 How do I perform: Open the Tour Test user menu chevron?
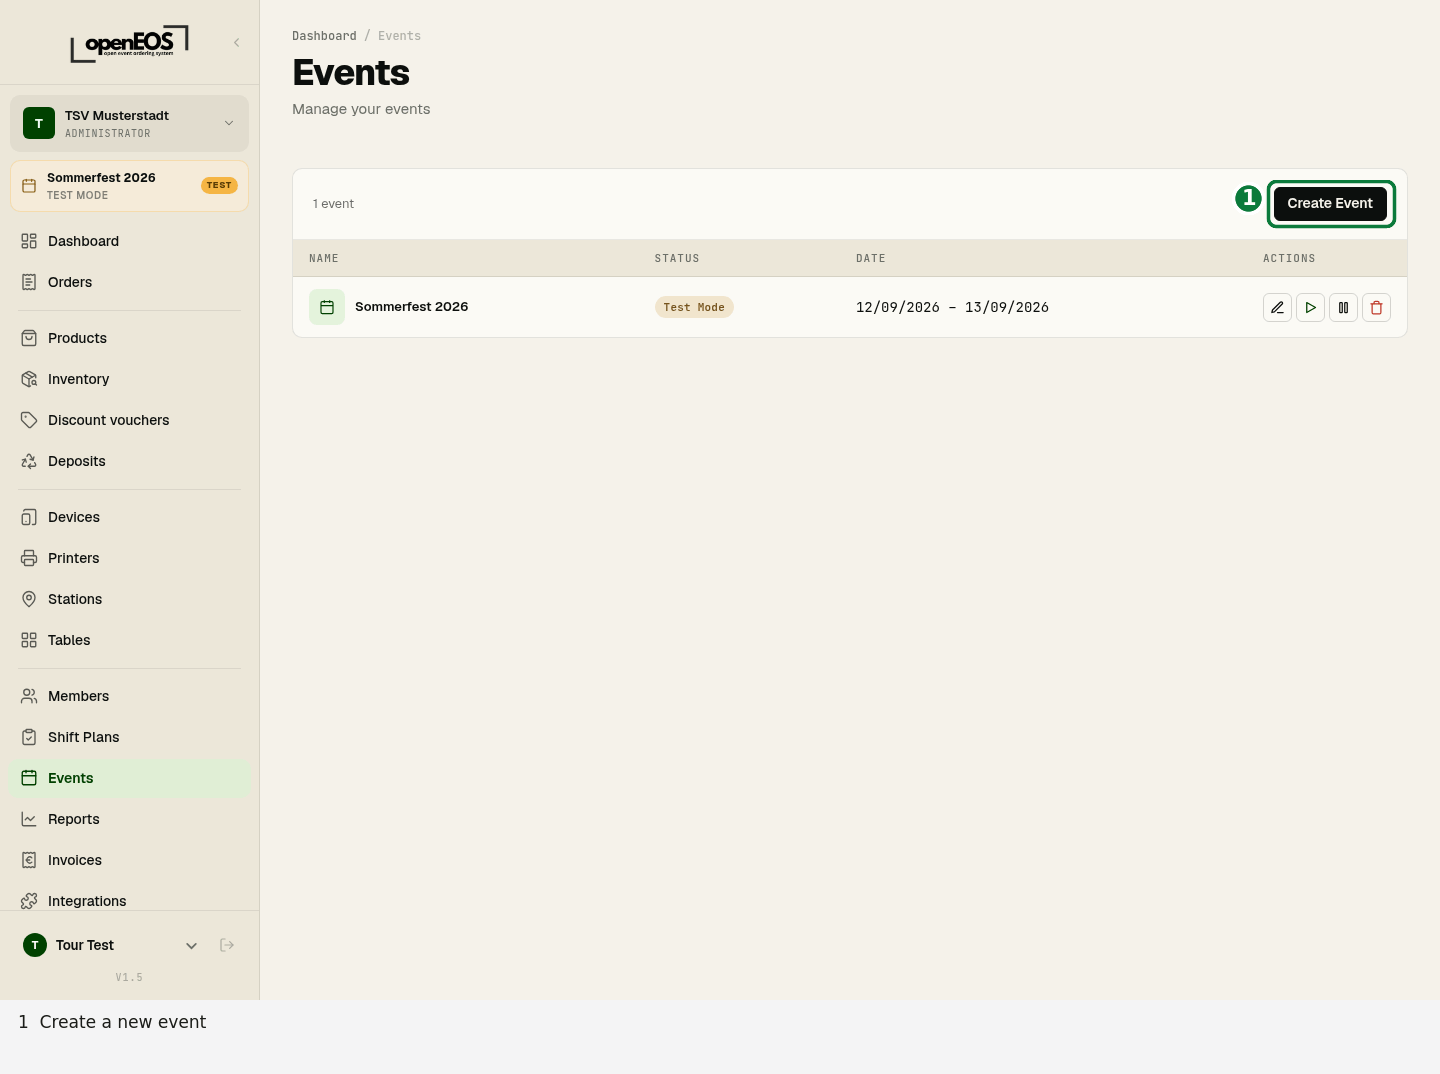191,945
